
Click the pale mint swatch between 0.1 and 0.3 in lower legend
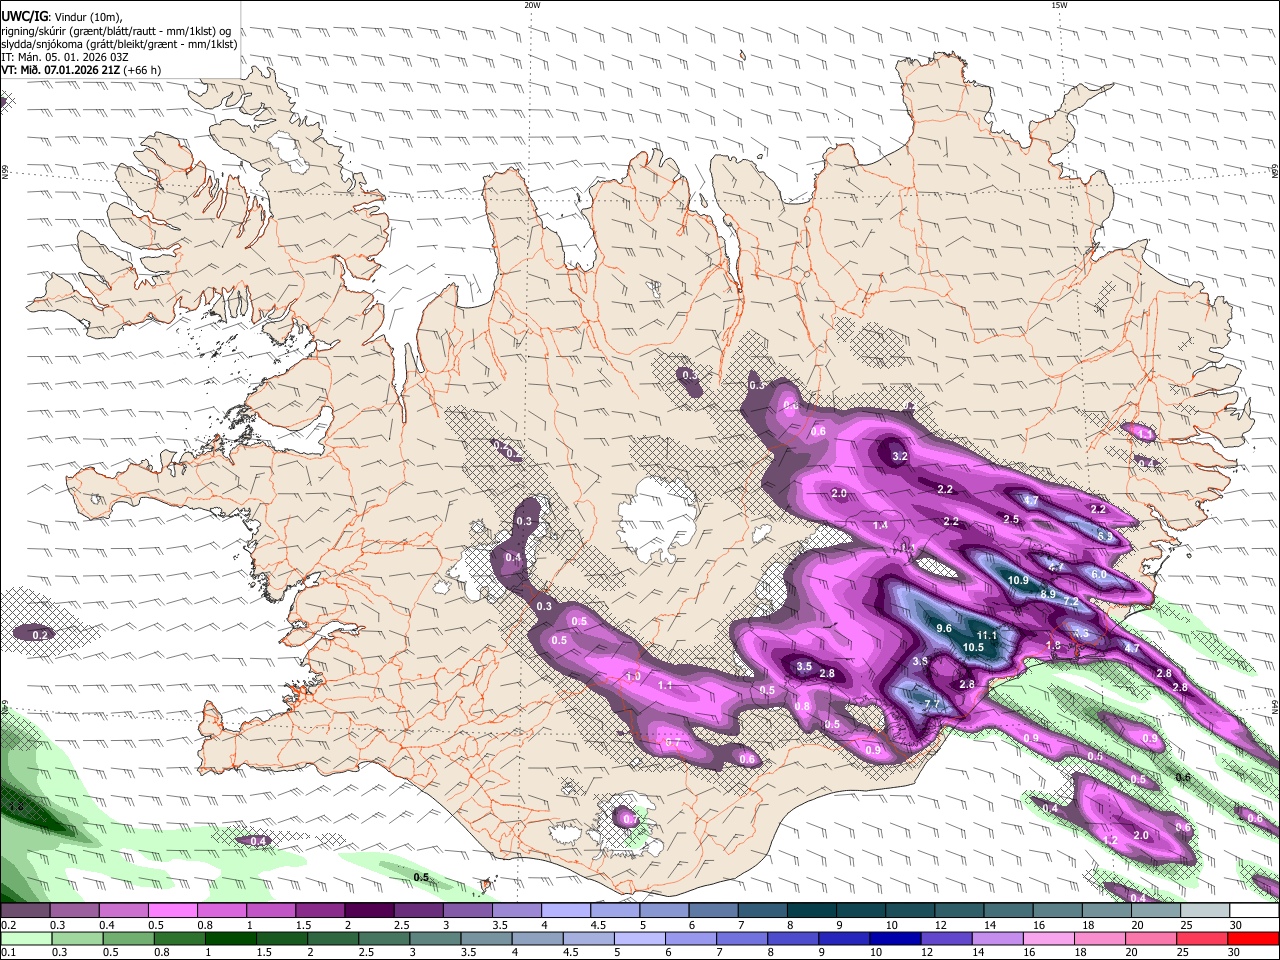(25, 939)
